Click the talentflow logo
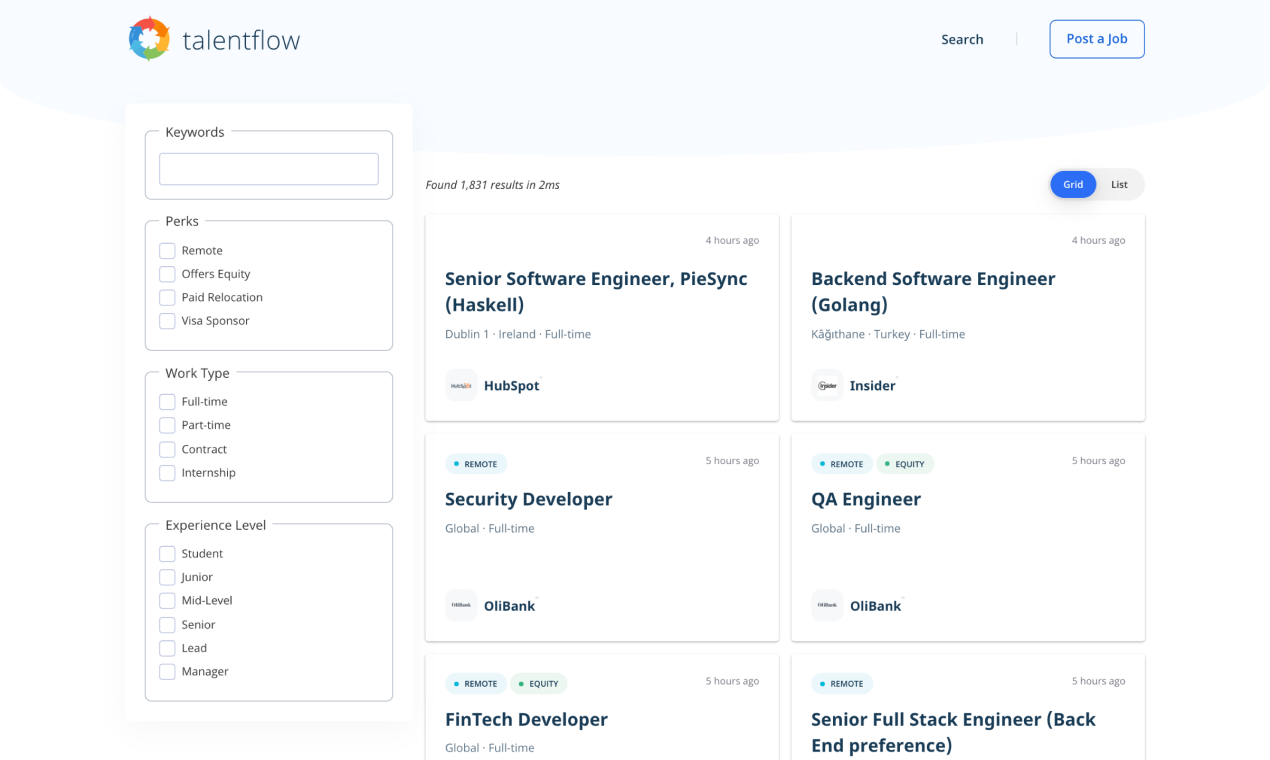Screen dimensions: 1270x760 tap(213, 39)
